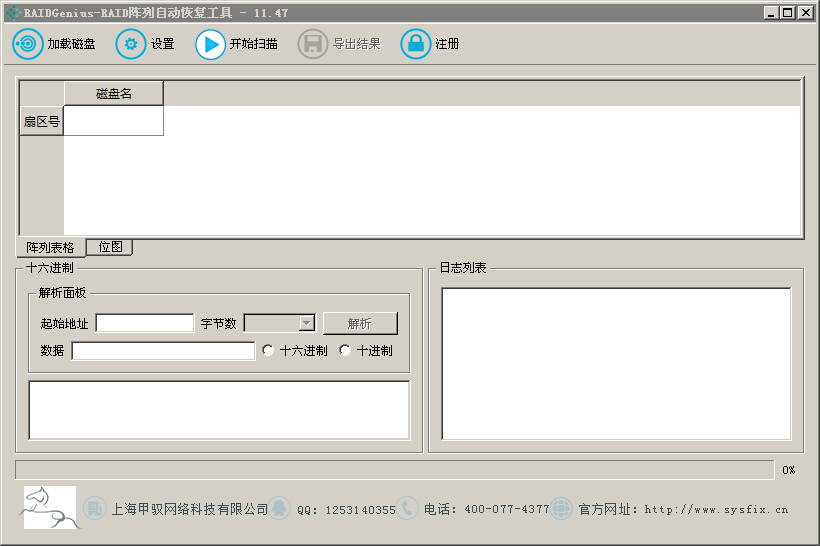
Task: Open settings via the gear icon
Action: [x=131, y=44]
